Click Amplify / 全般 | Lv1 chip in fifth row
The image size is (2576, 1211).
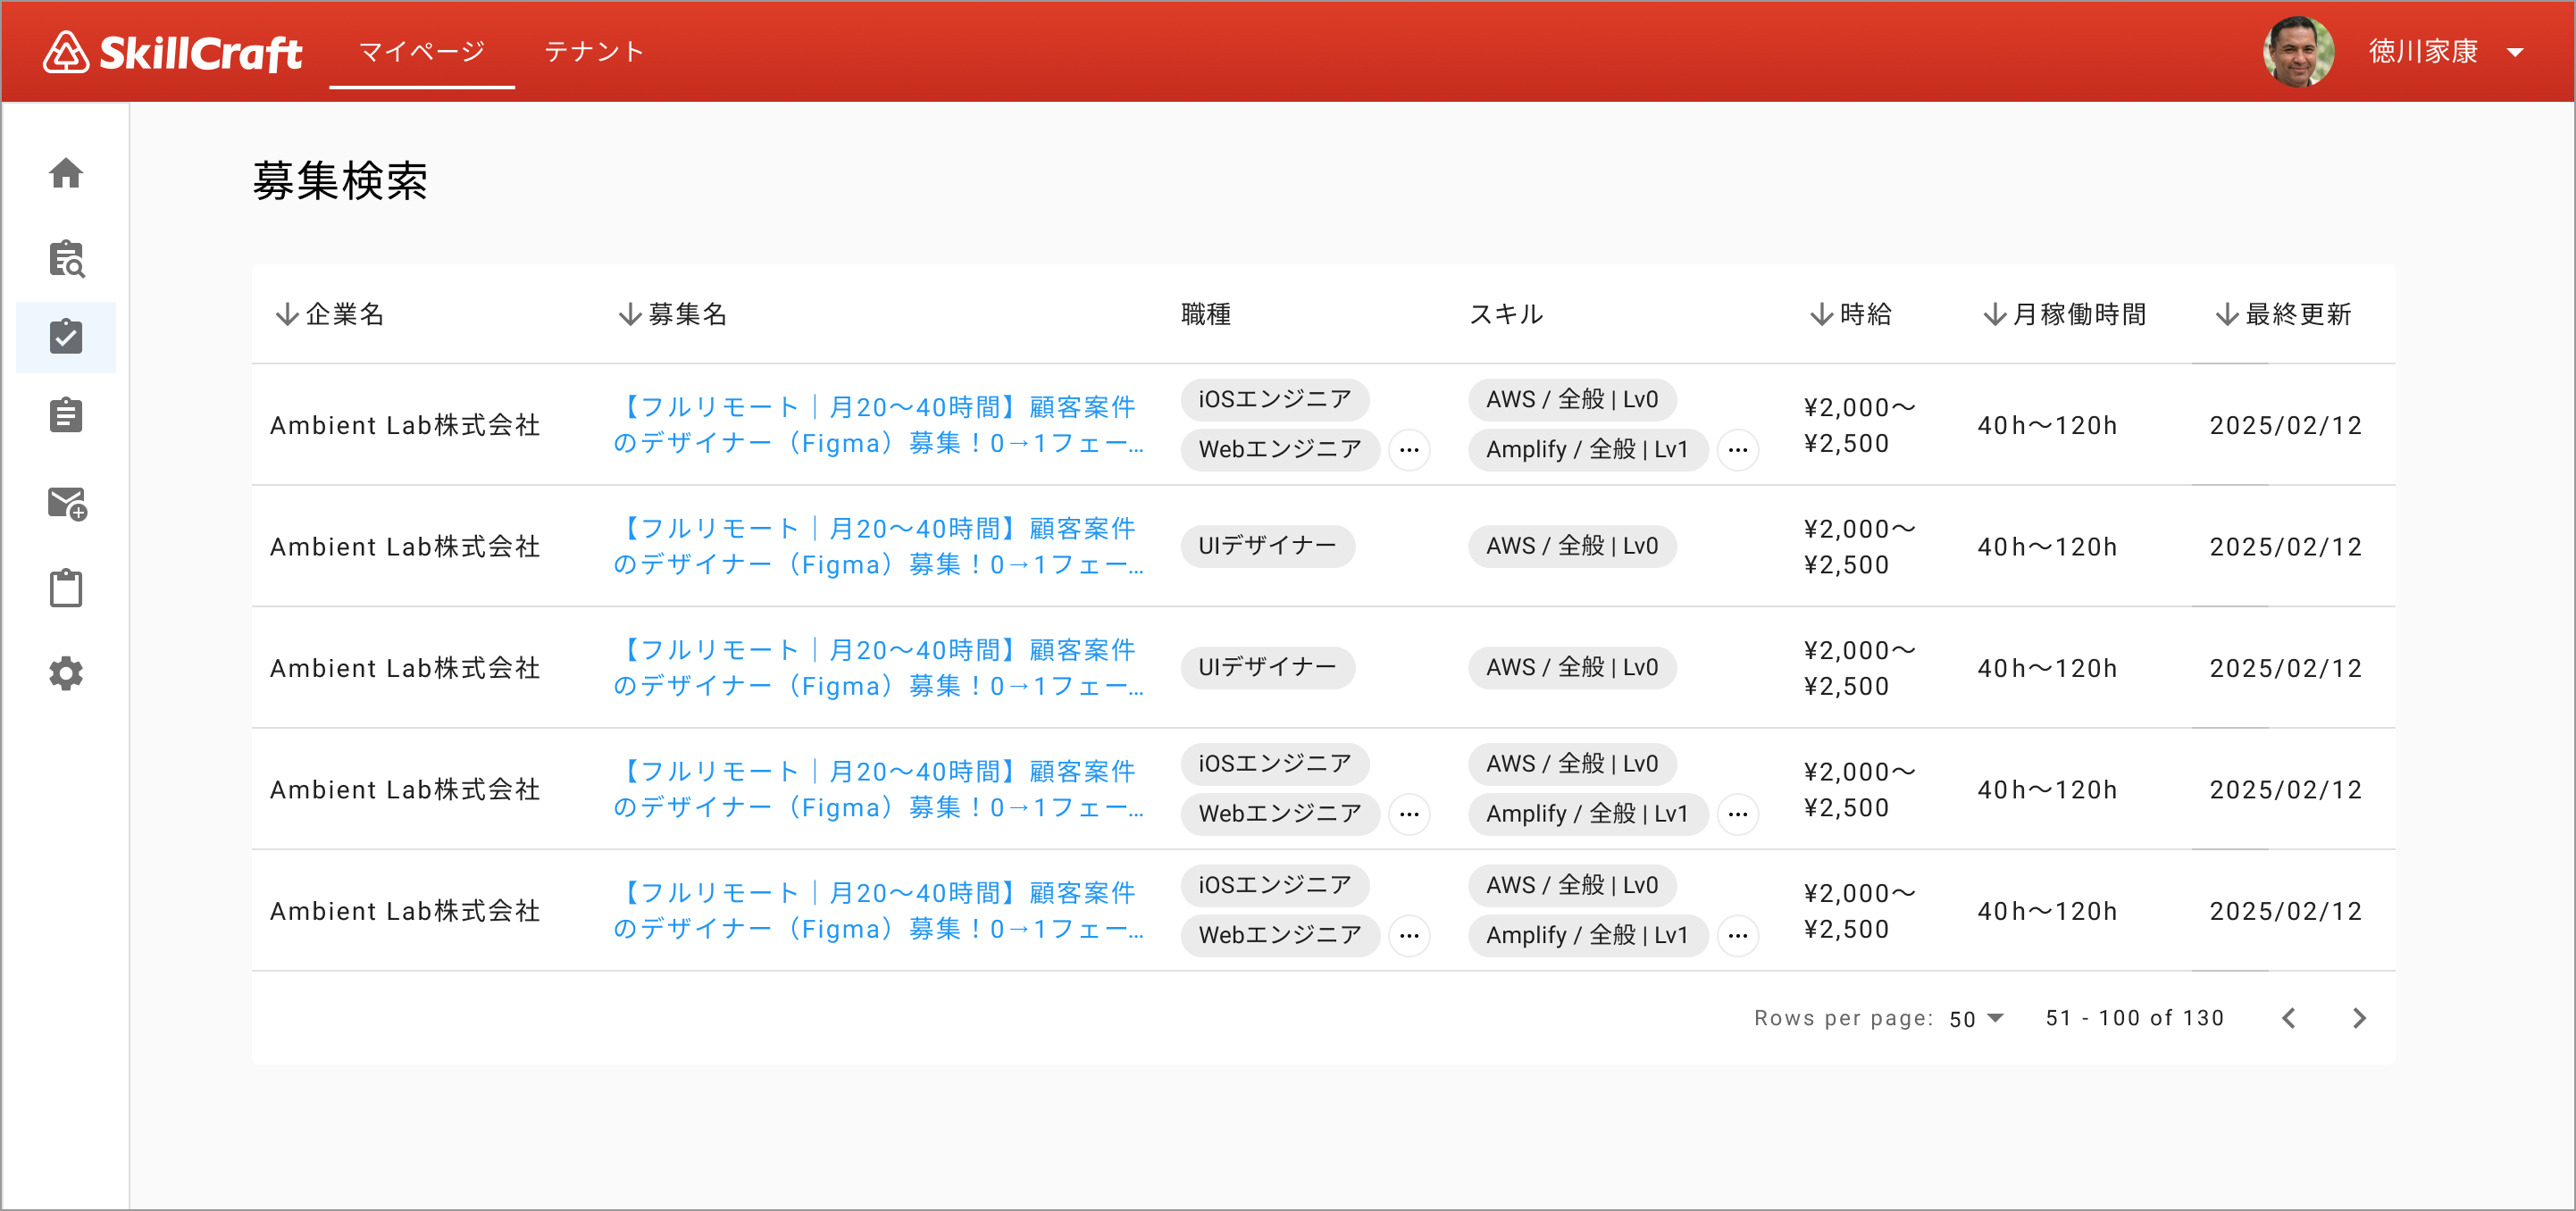[1588, 936]
